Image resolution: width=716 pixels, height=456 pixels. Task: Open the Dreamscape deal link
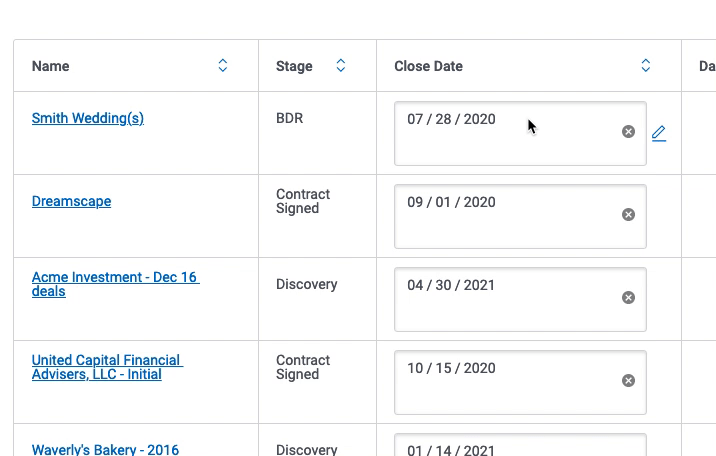(x=71, y=201)
